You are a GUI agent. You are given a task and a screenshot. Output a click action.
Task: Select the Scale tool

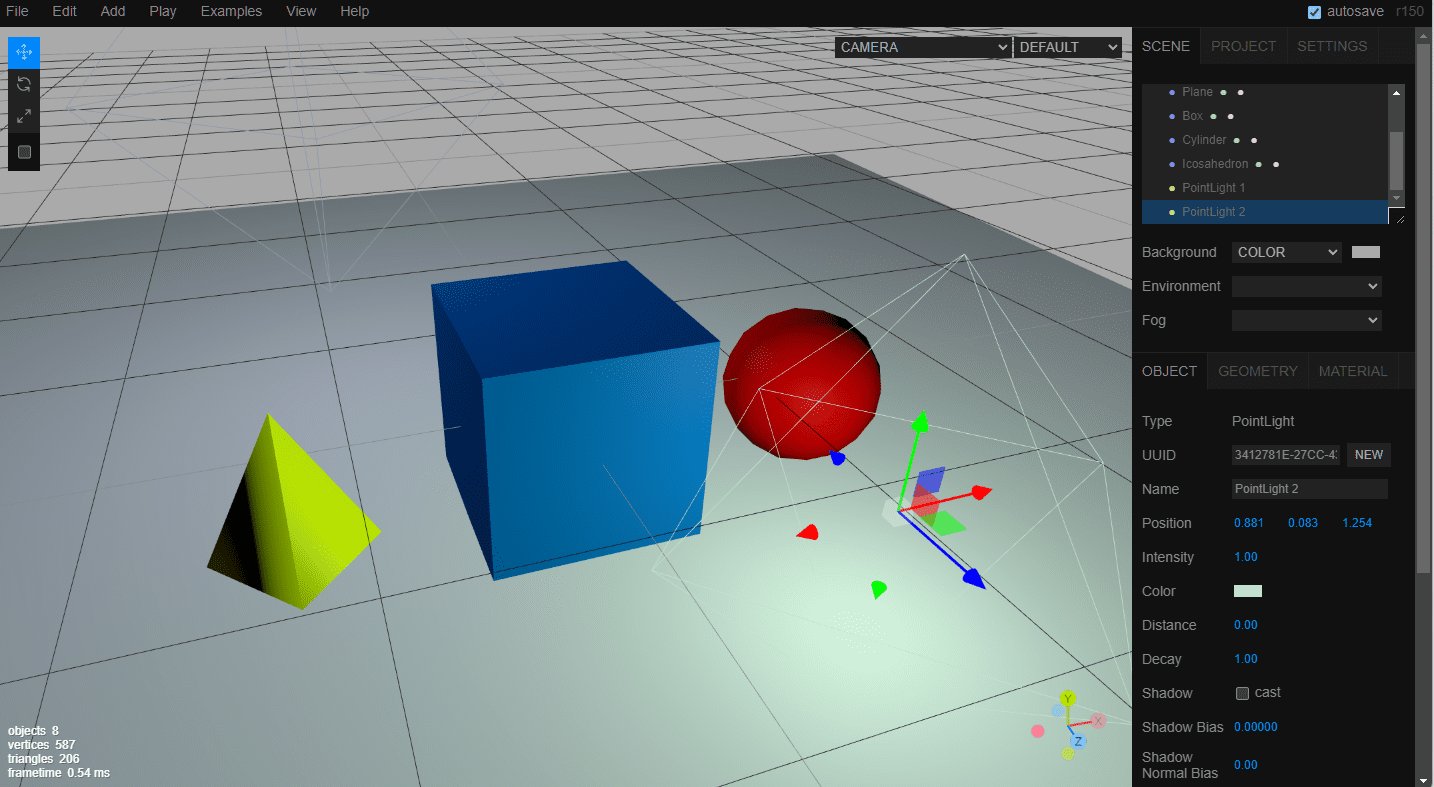[x=22, y=116]
